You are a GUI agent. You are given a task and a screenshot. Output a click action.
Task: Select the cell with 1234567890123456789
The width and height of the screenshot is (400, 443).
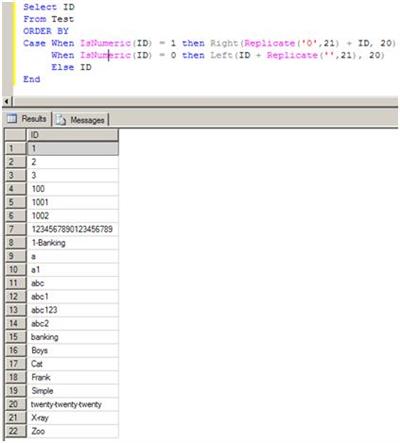pos(72,229)
